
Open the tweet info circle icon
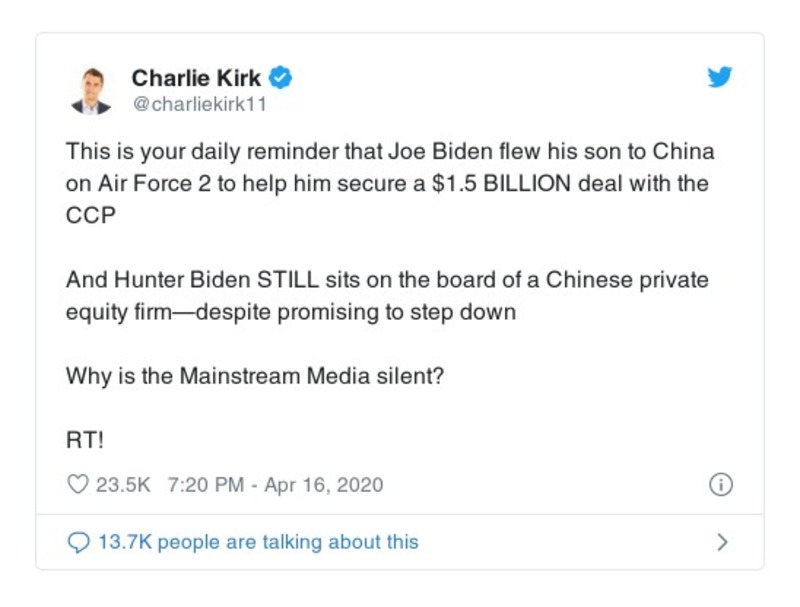point(720,485)
